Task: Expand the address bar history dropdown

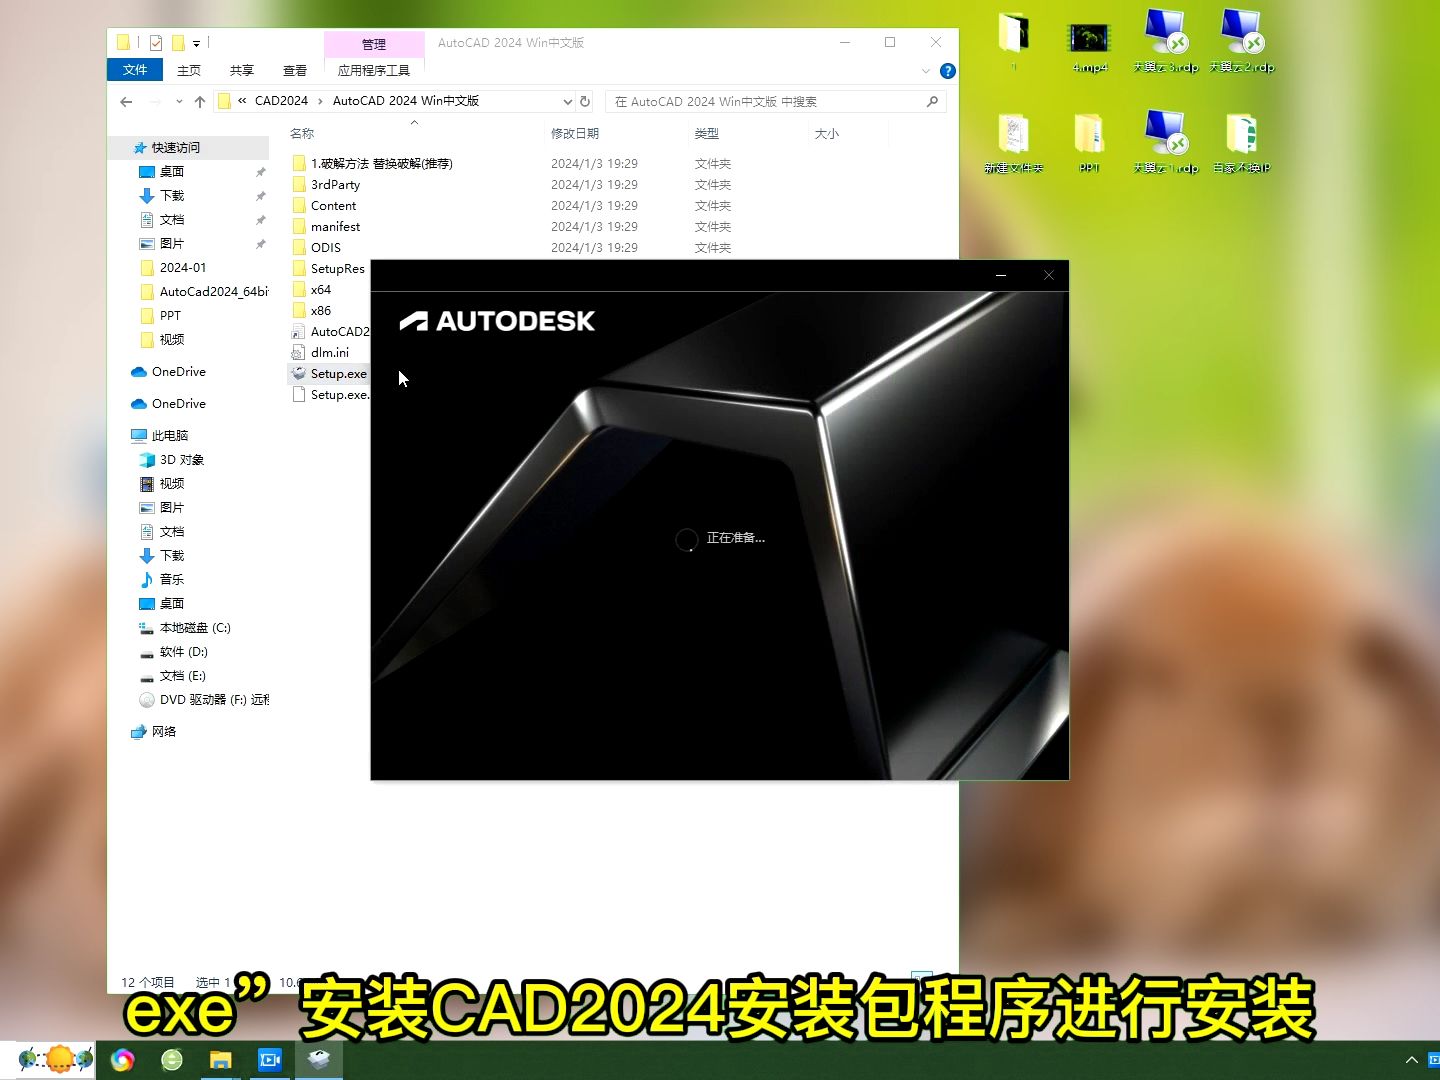Action: coord(568,101)
